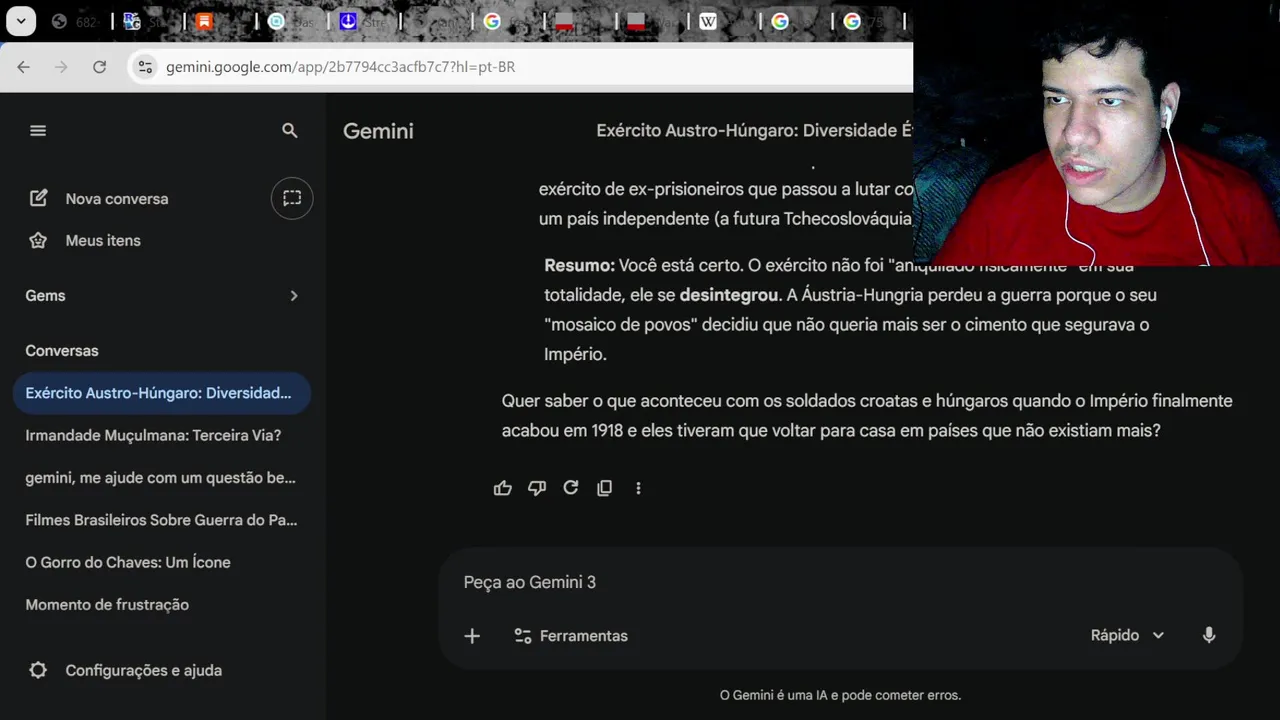Switch to the orange bookmark icon tab
The height and width of the screenshot is (720, 1280).
[x=204, y=21]
